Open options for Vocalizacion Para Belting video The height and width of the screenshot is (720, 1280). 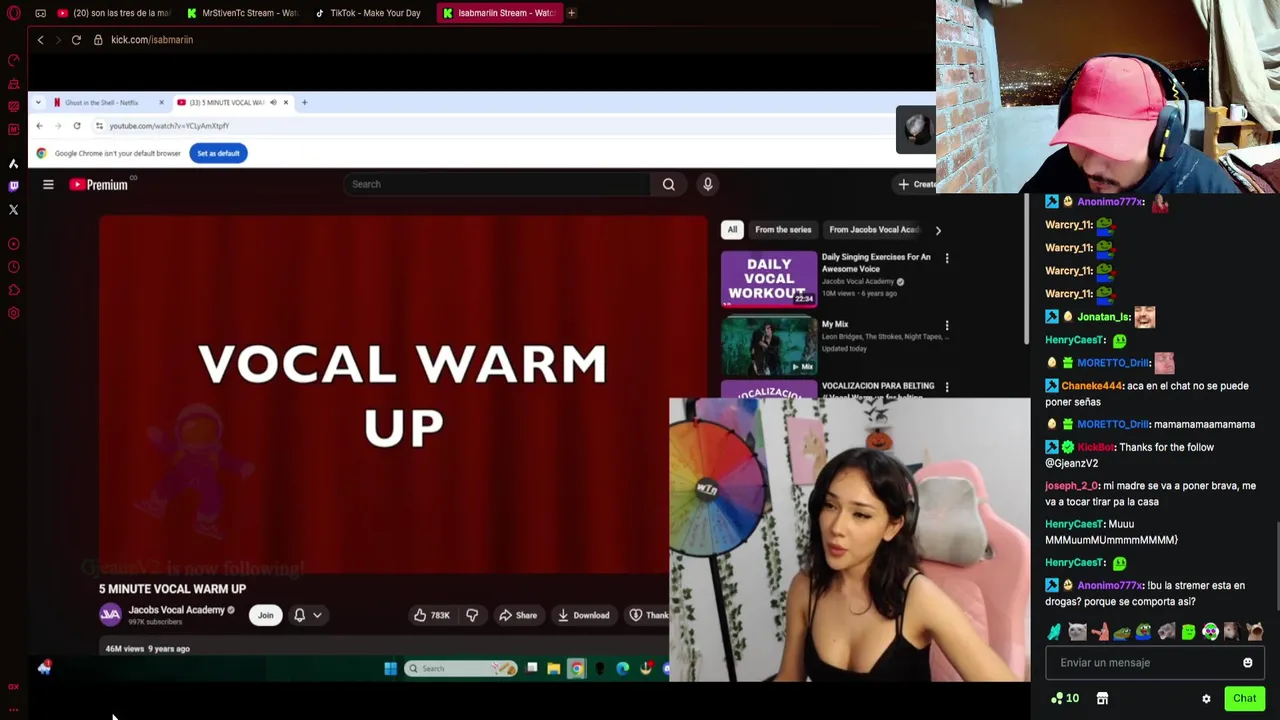click(x=947, y=387)
